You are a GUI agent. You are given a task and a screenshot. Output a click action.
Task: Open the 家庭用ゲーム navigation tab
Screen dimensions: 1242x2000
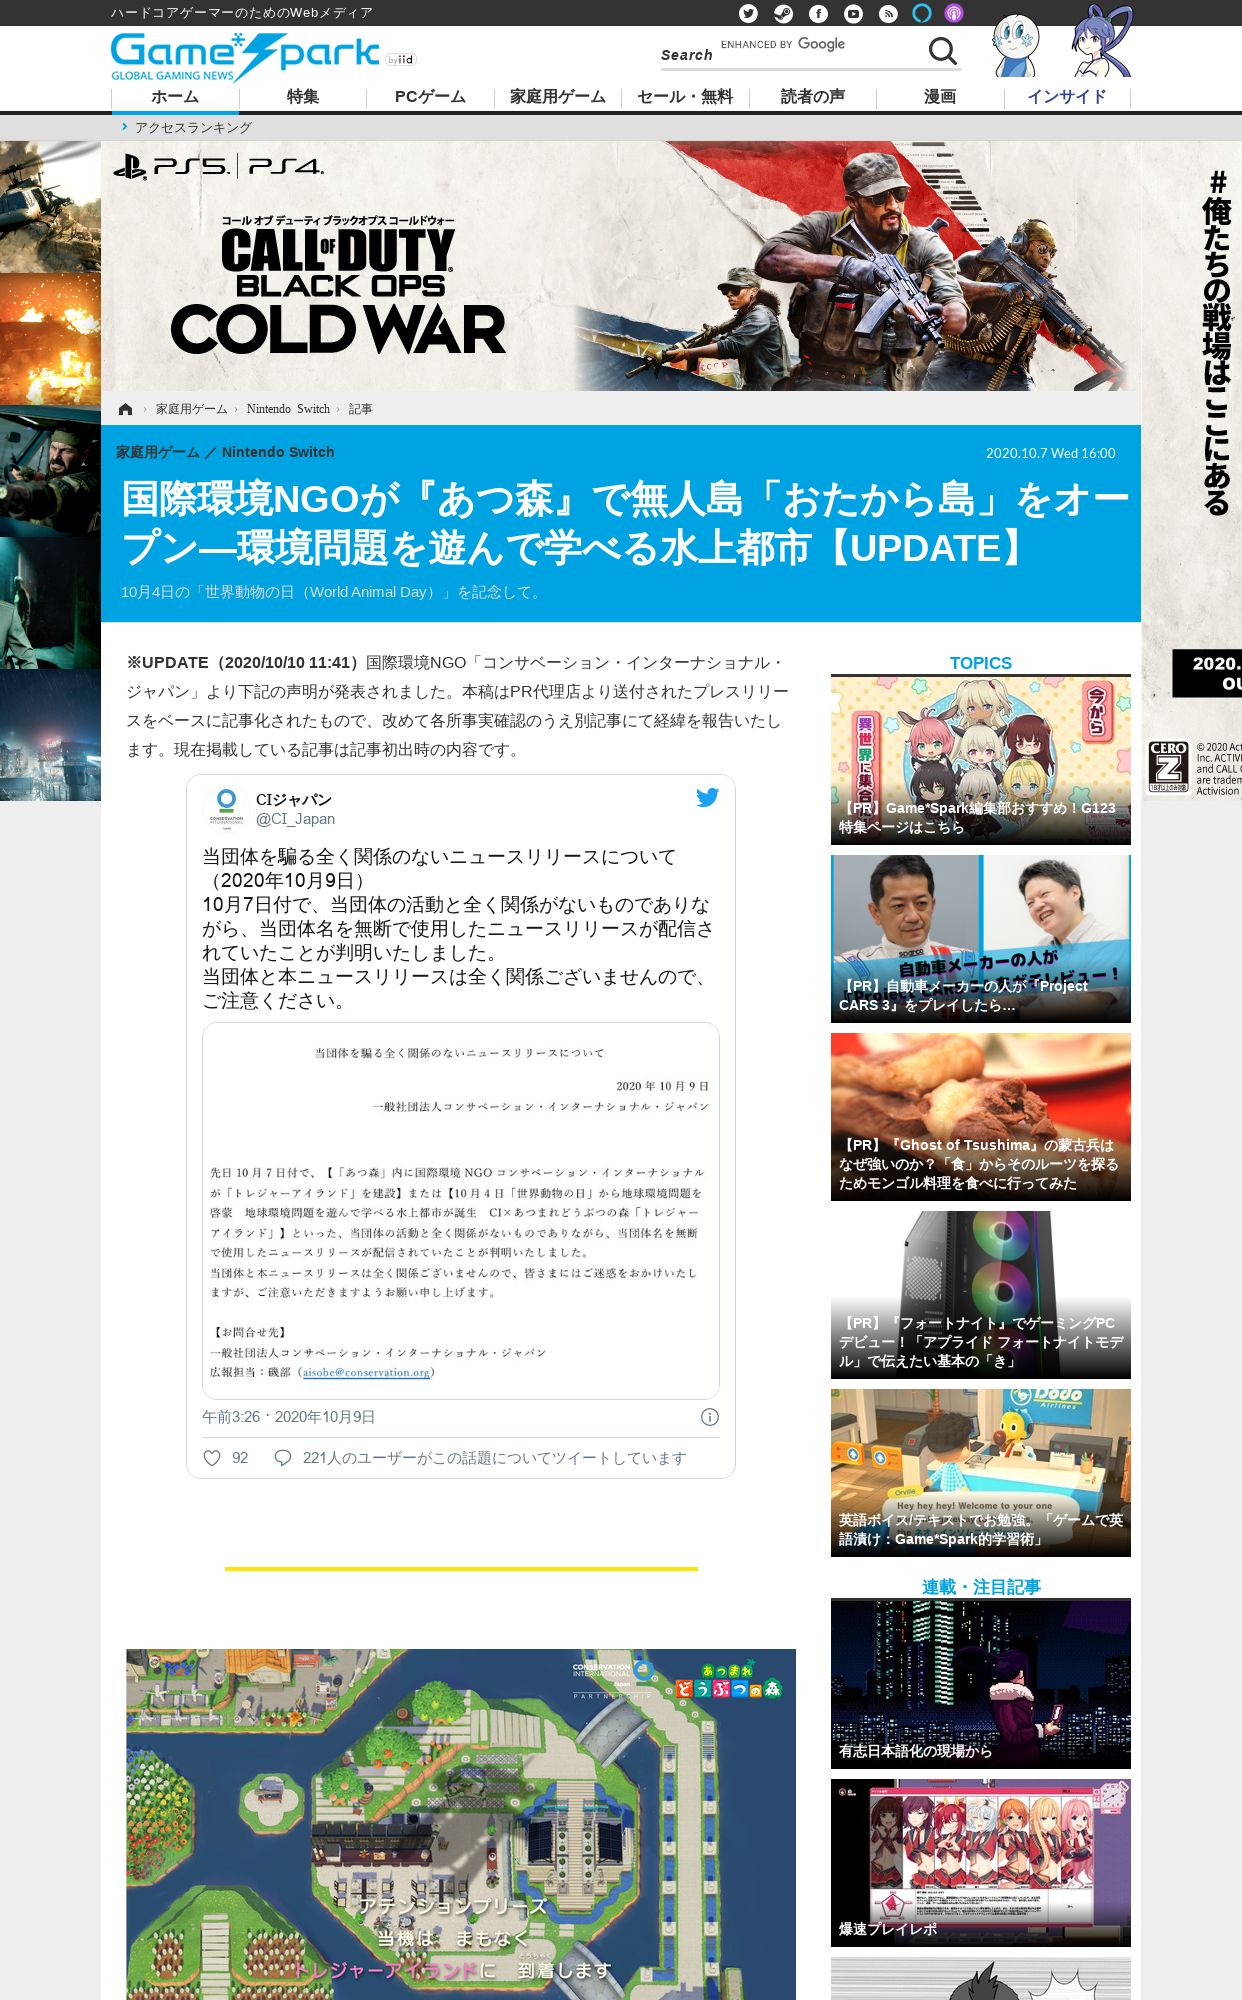558,97
